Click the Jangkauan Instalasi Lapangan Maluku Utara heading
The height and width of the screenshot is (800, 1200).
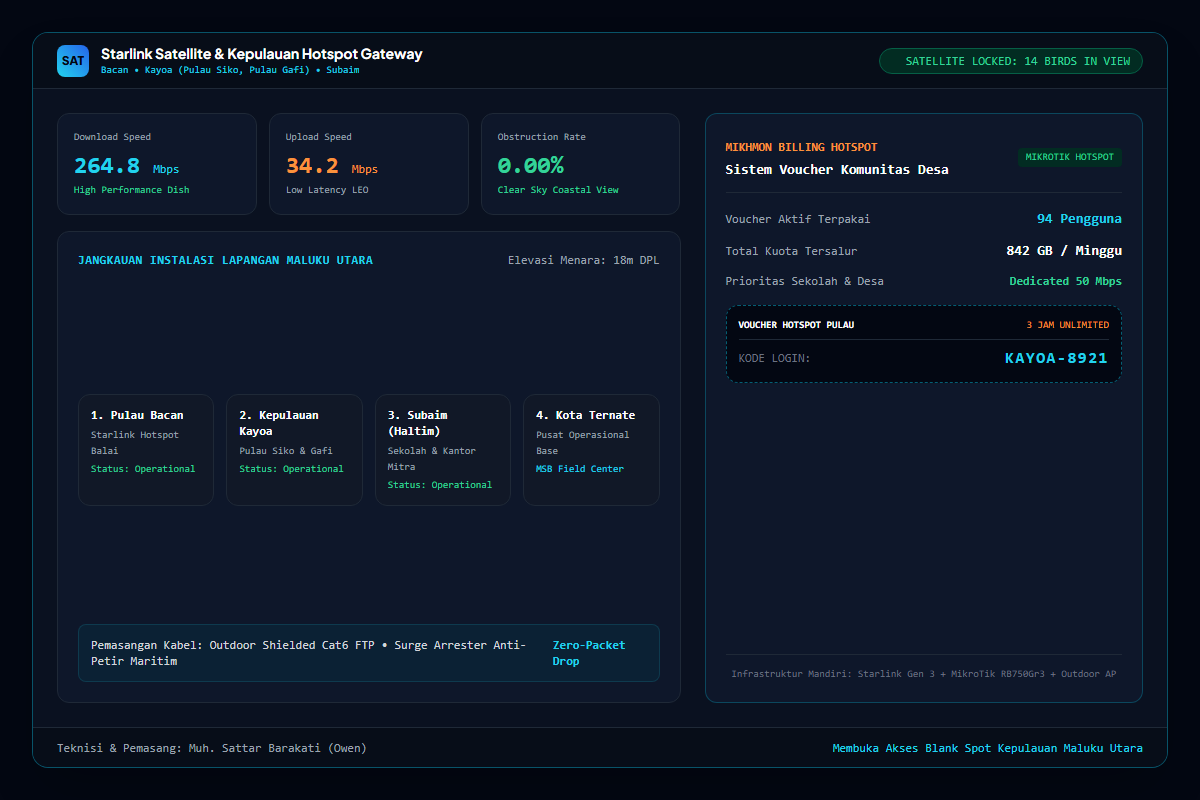(225, 261)
